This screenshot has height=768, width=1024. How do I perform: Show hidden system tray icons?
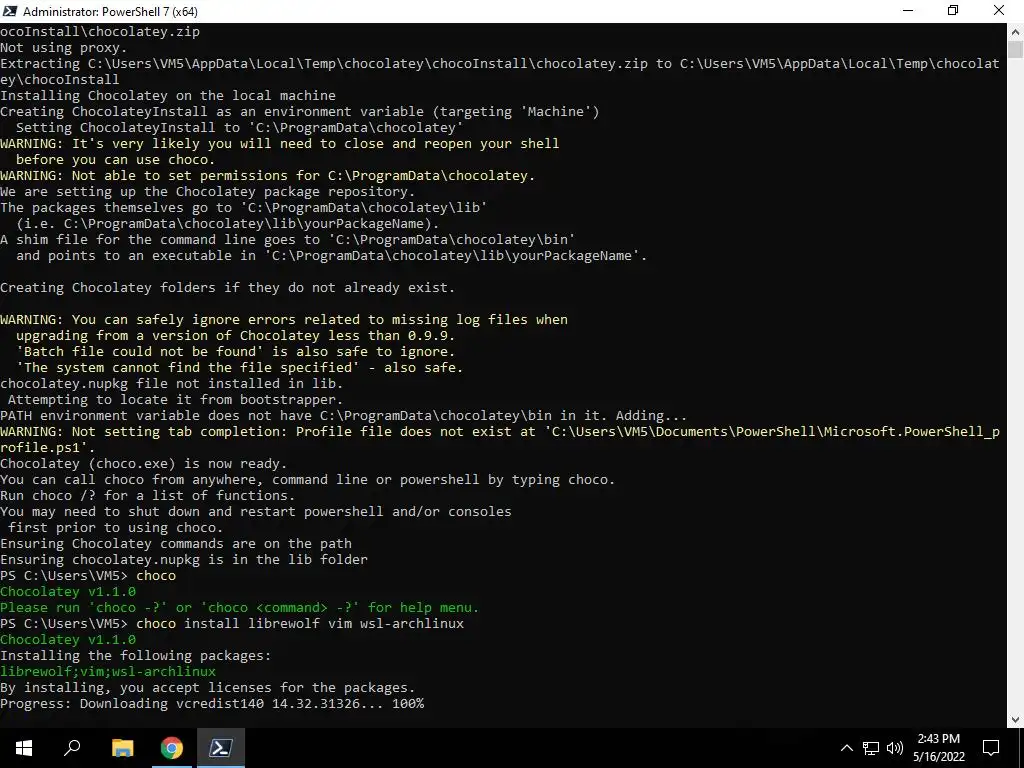[x=846, y=748]
